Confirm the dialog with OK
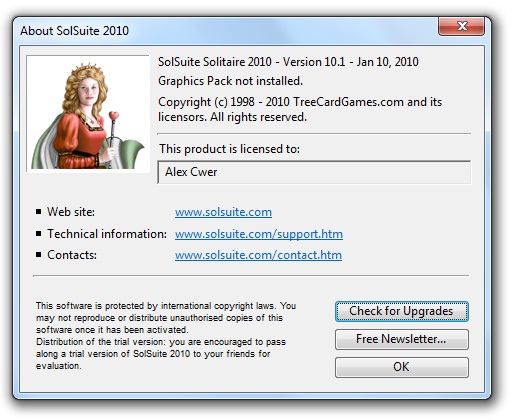 402,367
